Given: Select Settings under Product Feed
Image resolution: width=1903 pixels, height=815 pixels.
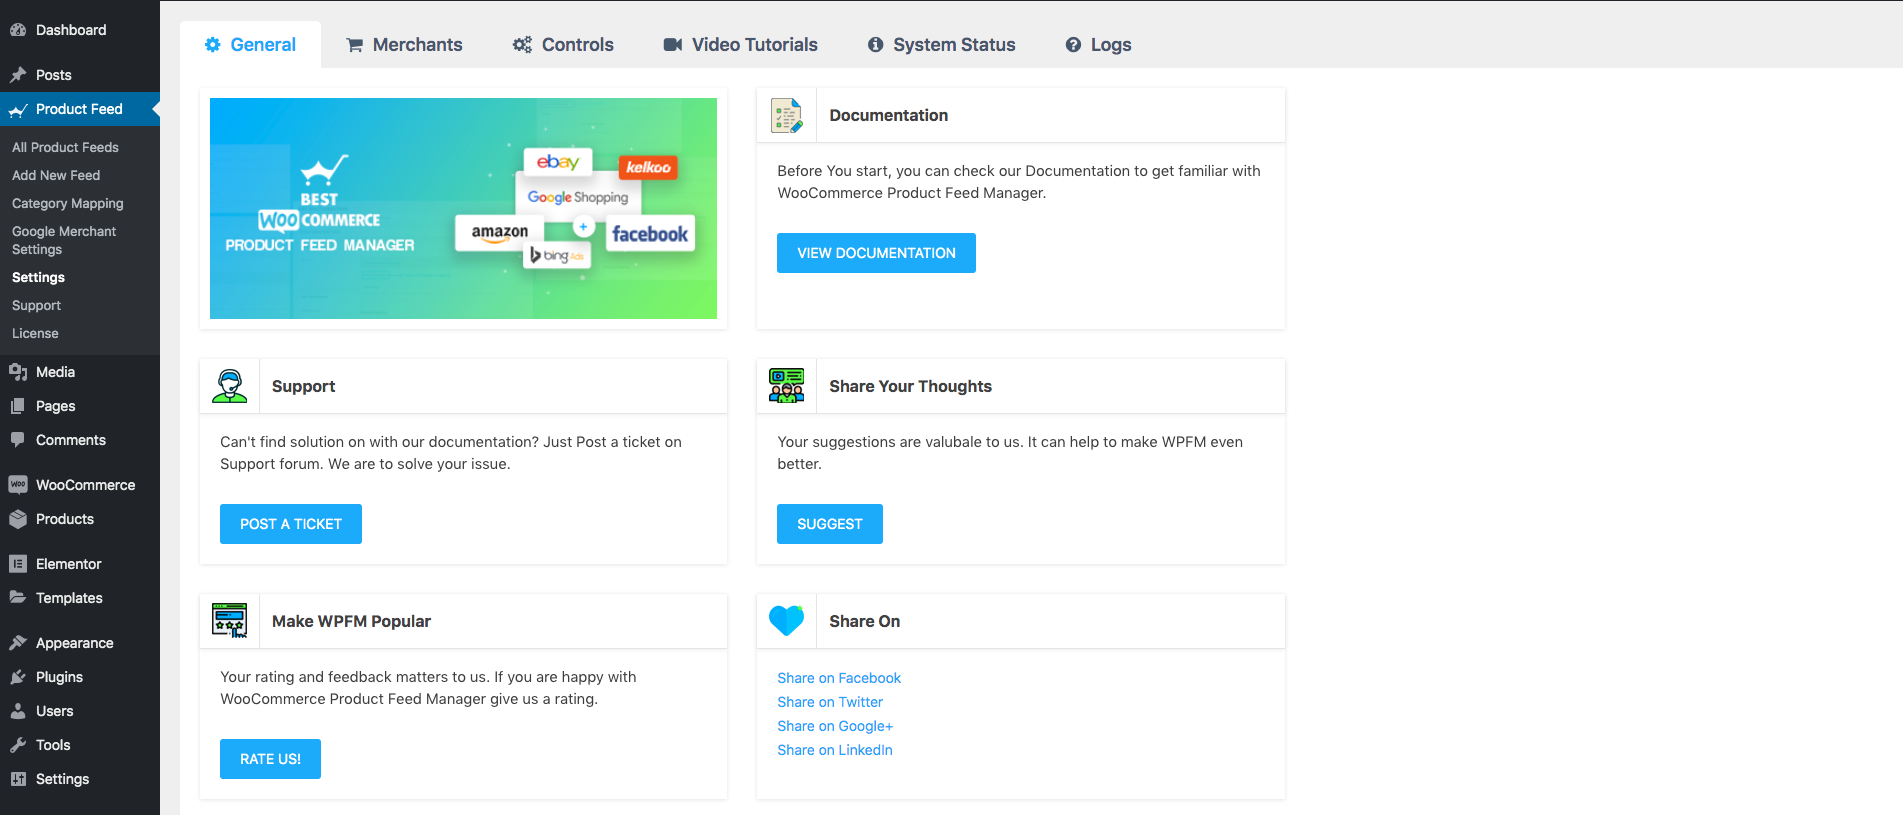Looking at the screenshot, I should [38, 277].
